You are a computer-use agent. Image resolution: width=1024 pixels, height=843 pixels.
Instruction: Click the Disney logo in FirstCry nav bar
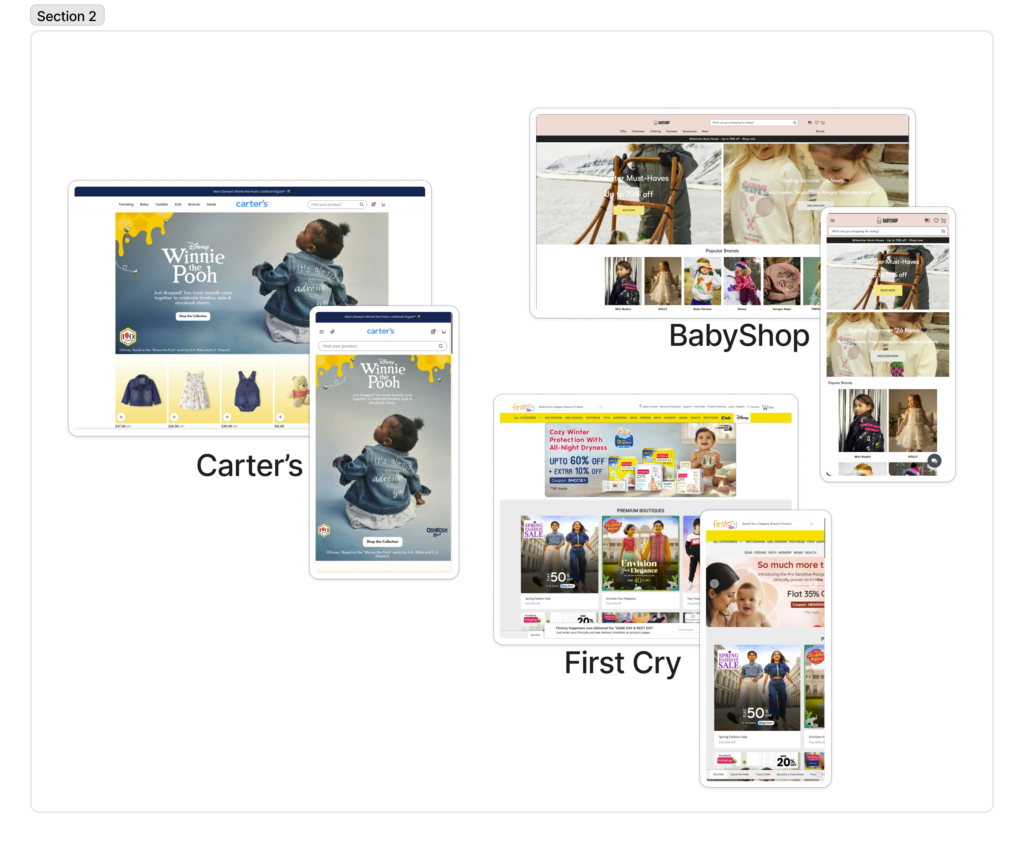pos(741,418)
